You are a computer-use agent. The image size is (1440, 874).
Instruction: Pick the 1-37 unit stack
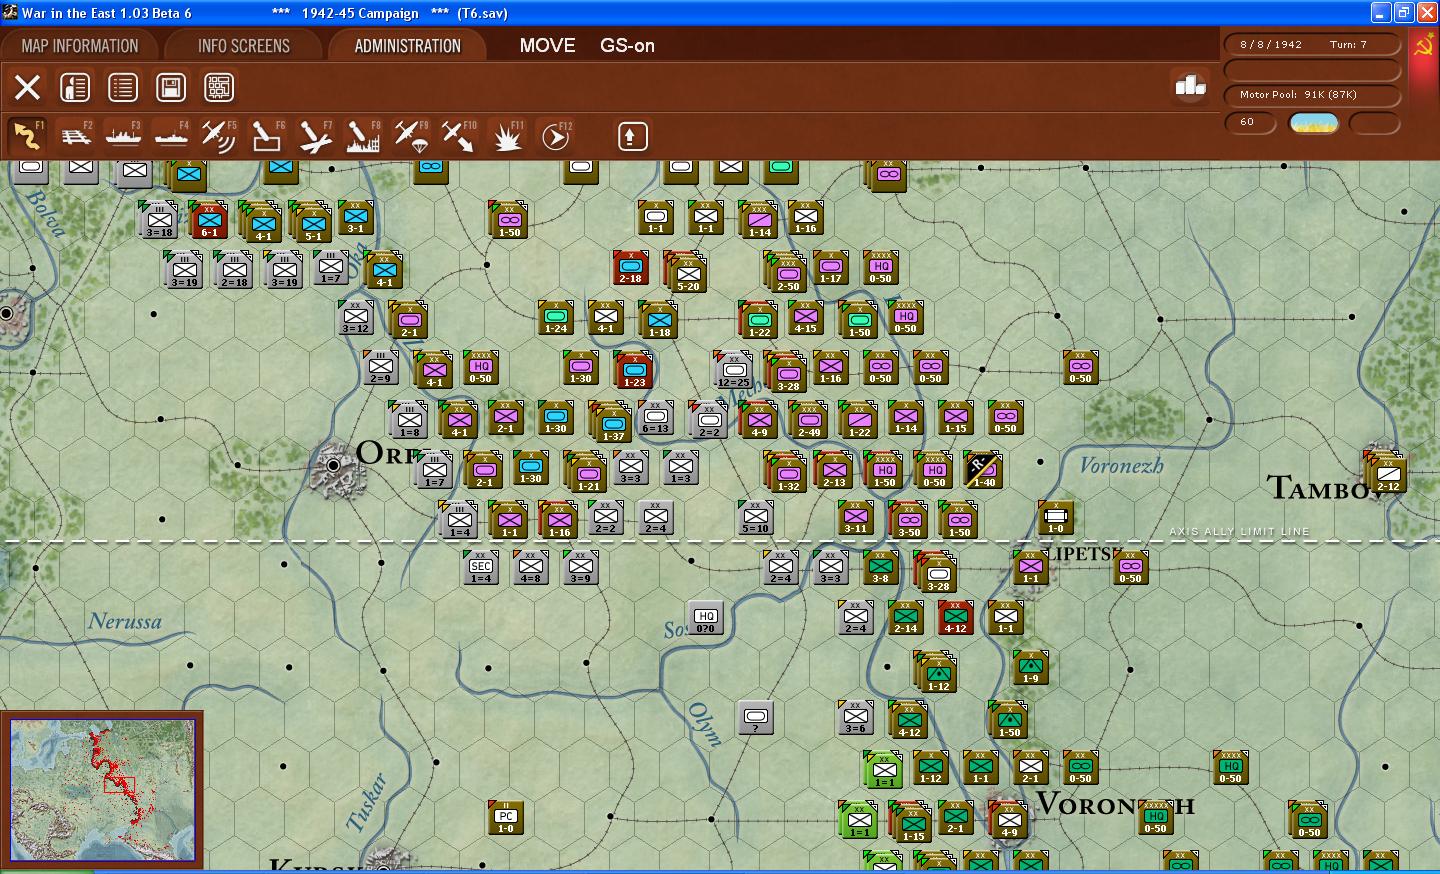click(610, 422)
